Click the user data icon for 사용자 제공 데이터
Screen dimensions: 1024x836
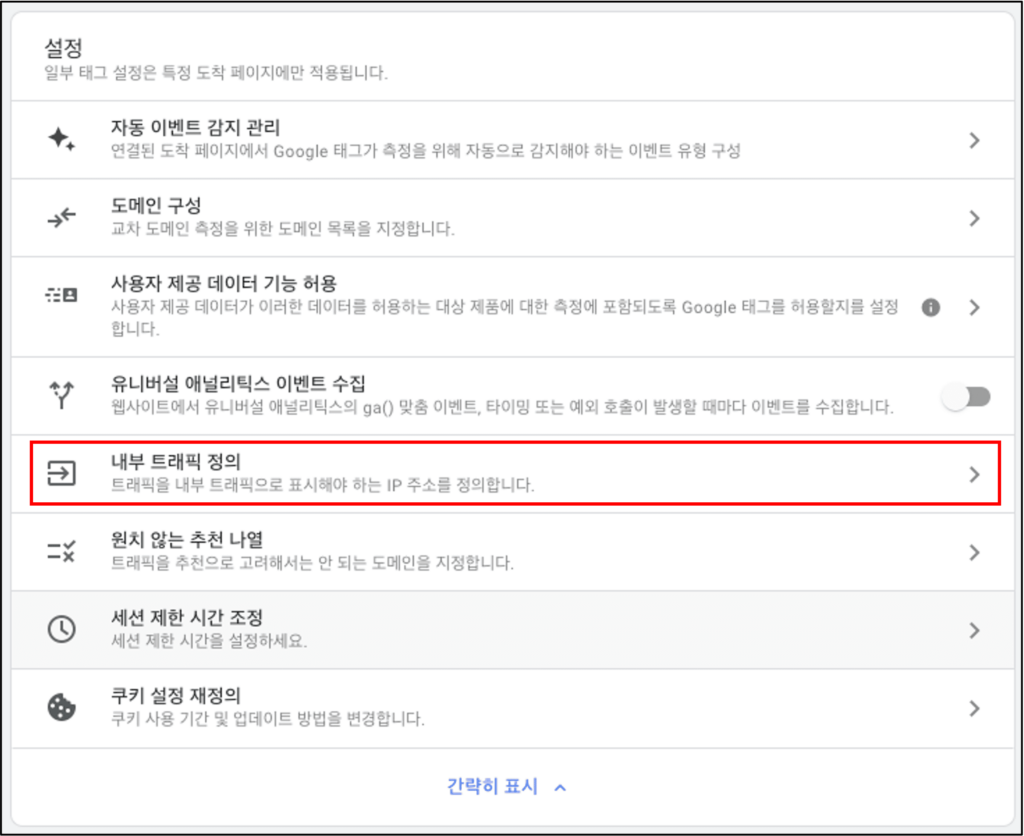[61, 295]
